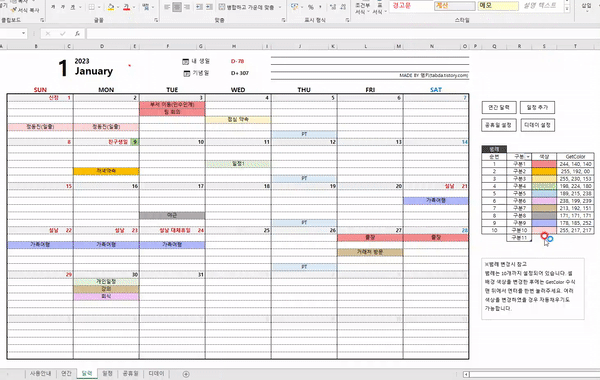Click the 일정 추가 button
The image size is (600, 380).
(537, 108)
